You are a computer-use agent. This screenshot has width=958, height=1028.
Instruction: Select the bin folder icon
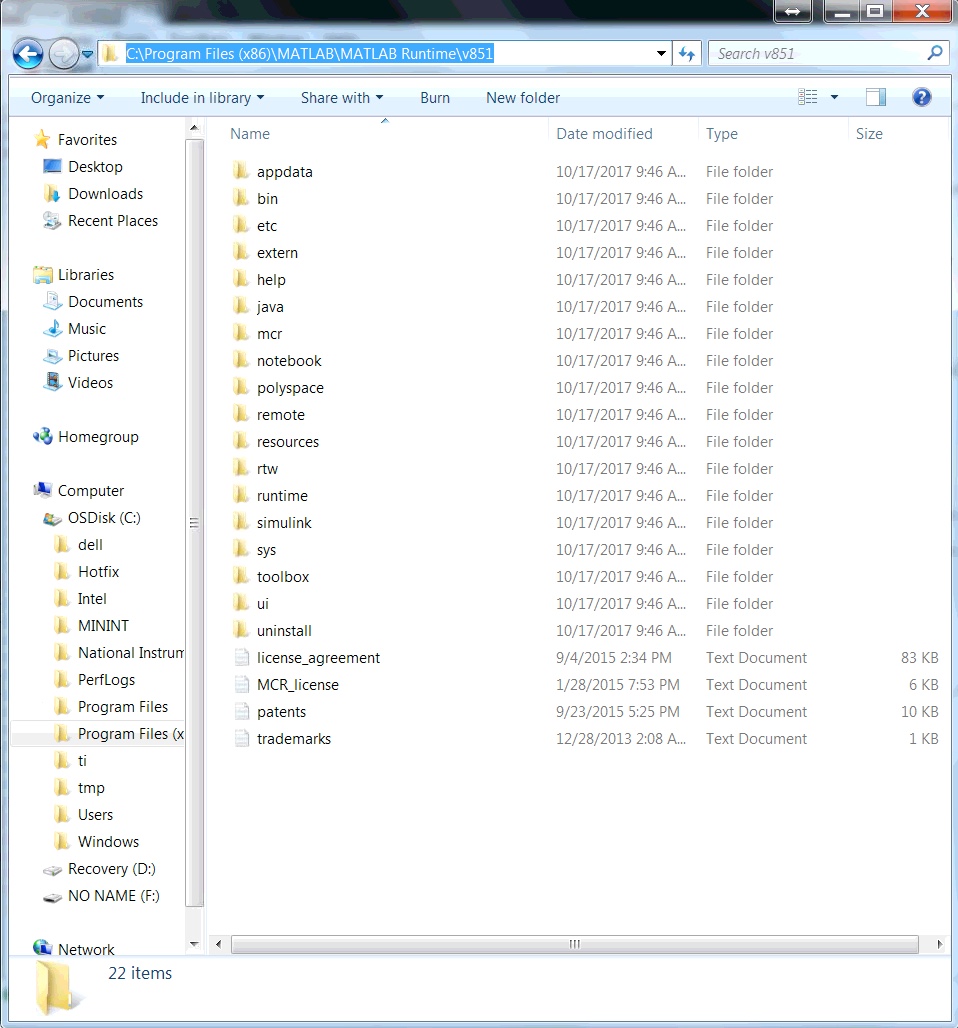click(241, 198)
